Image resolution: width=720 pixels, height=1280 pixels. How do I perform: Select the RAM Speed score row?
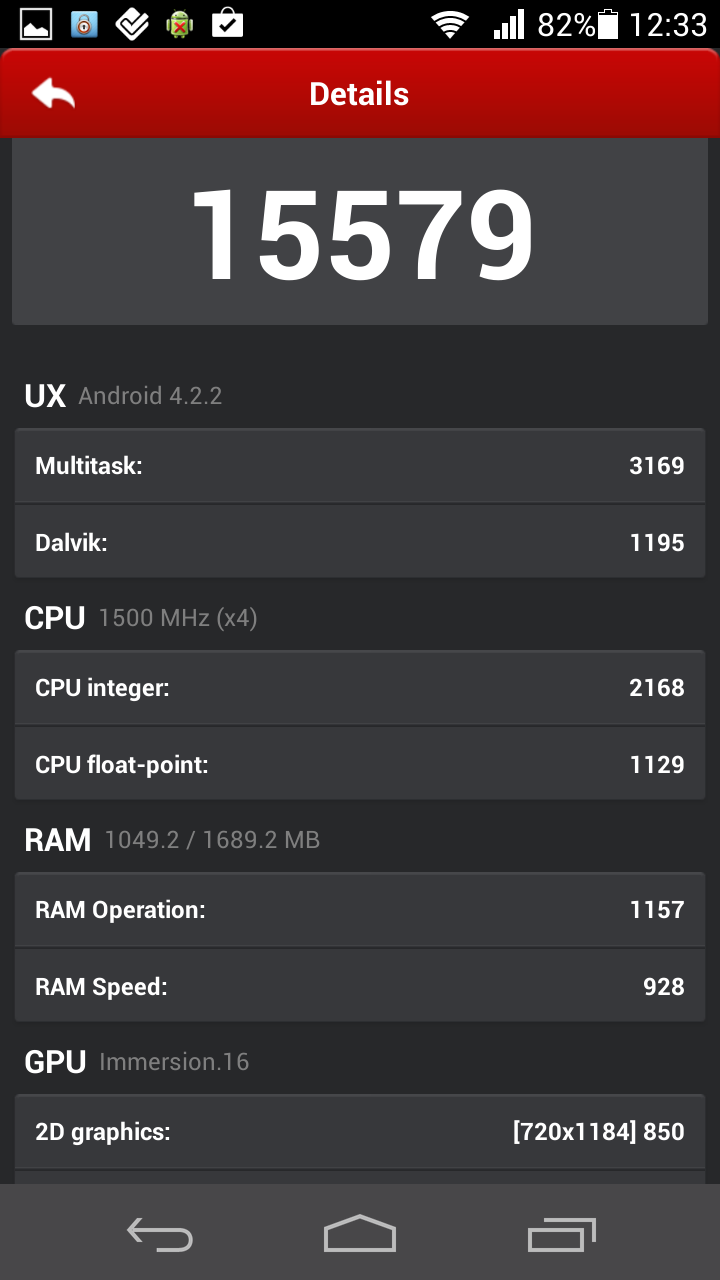coord(360,987)
